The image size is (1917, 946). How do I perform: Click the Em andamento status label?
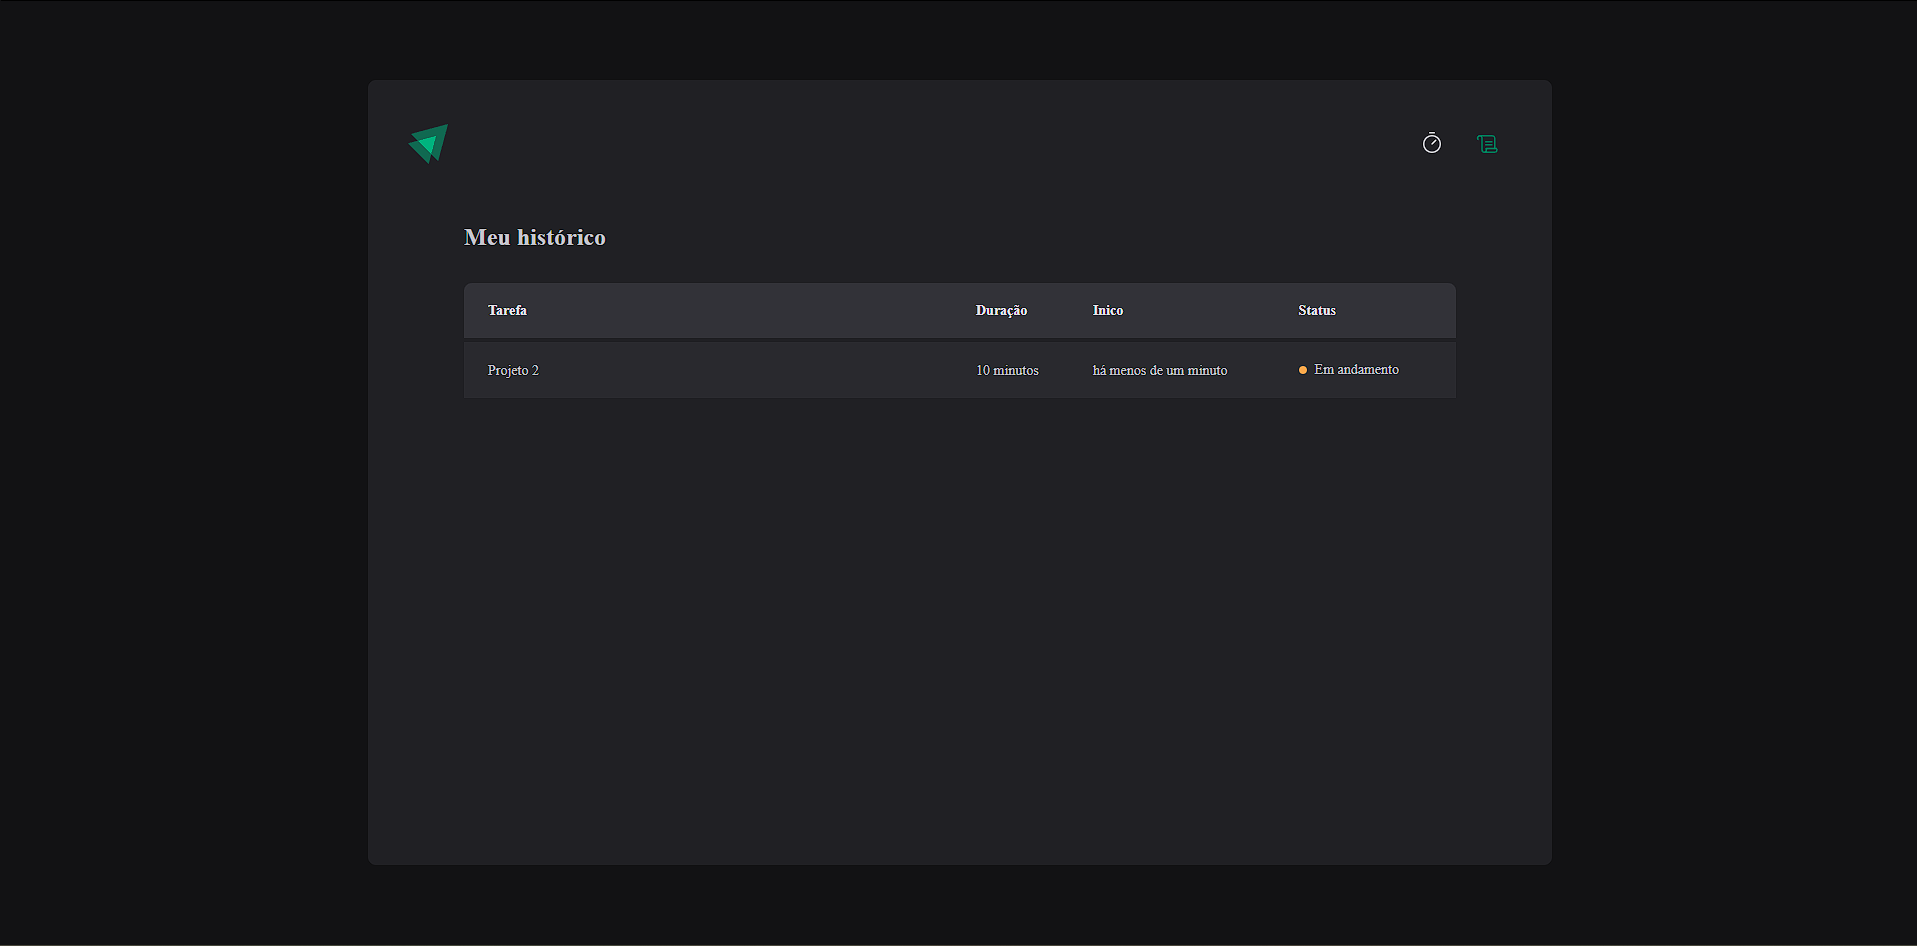(x=1356, y=369)
